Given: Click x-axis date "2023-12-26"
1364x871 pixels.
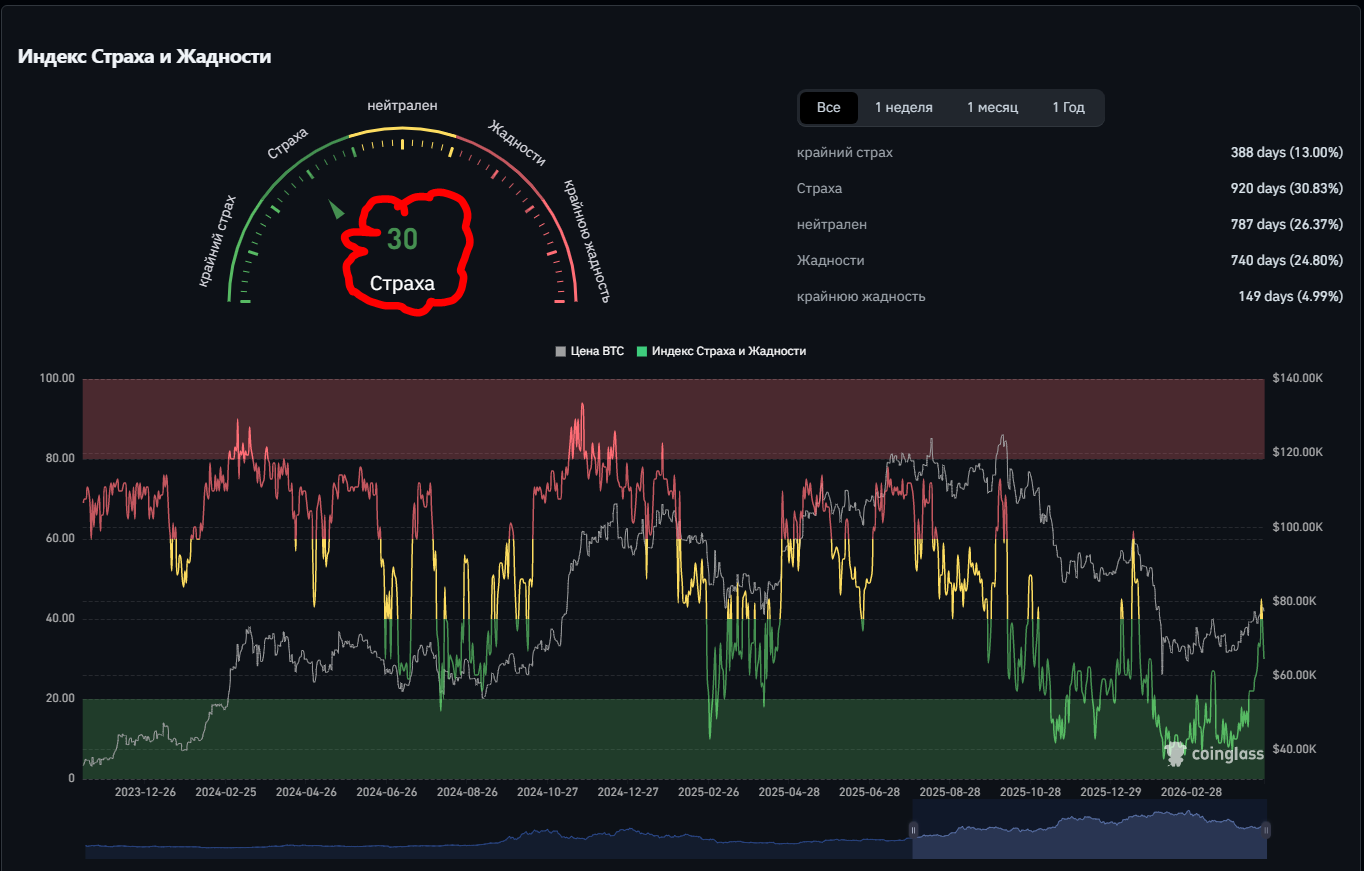Looking at the screenshot, I should tap(145, 791).
